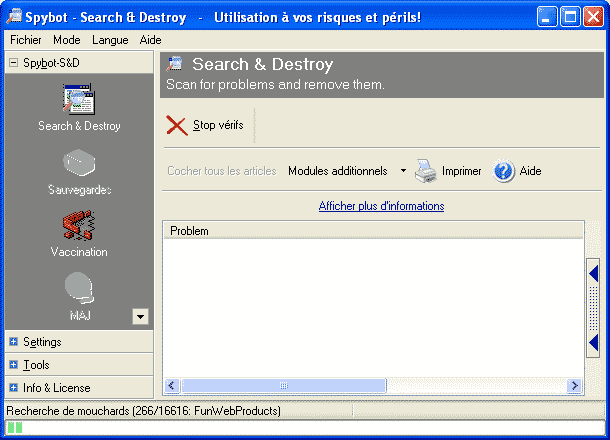Screen dimensions: 610x440
Task: Click 'Scan for problems and remove them.' text
Action: click(x=275, y=84)
